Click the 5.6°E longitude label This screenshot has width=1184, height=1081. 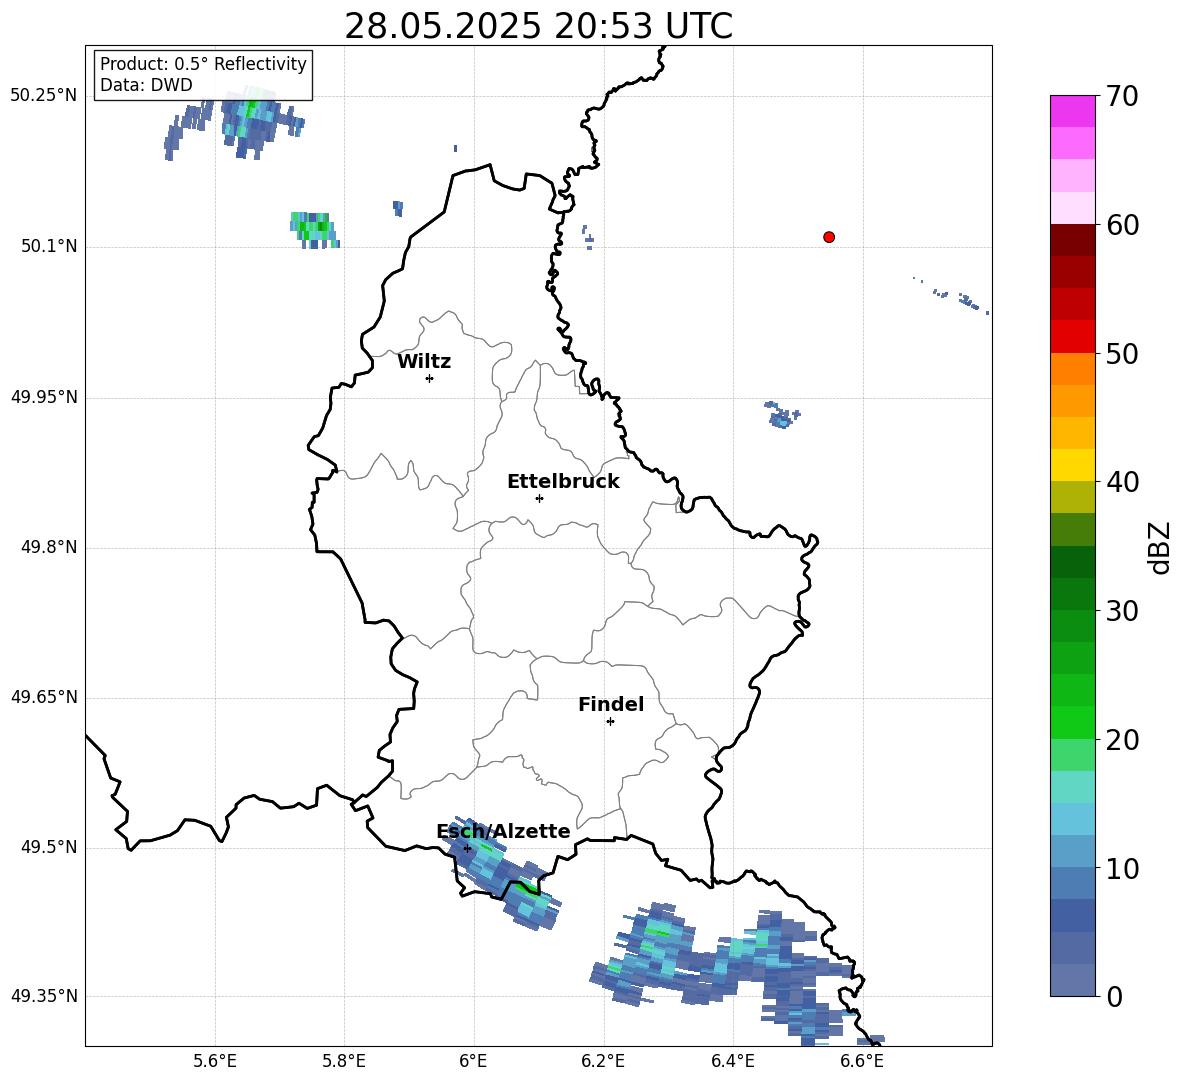click(x=215, y=1061)
